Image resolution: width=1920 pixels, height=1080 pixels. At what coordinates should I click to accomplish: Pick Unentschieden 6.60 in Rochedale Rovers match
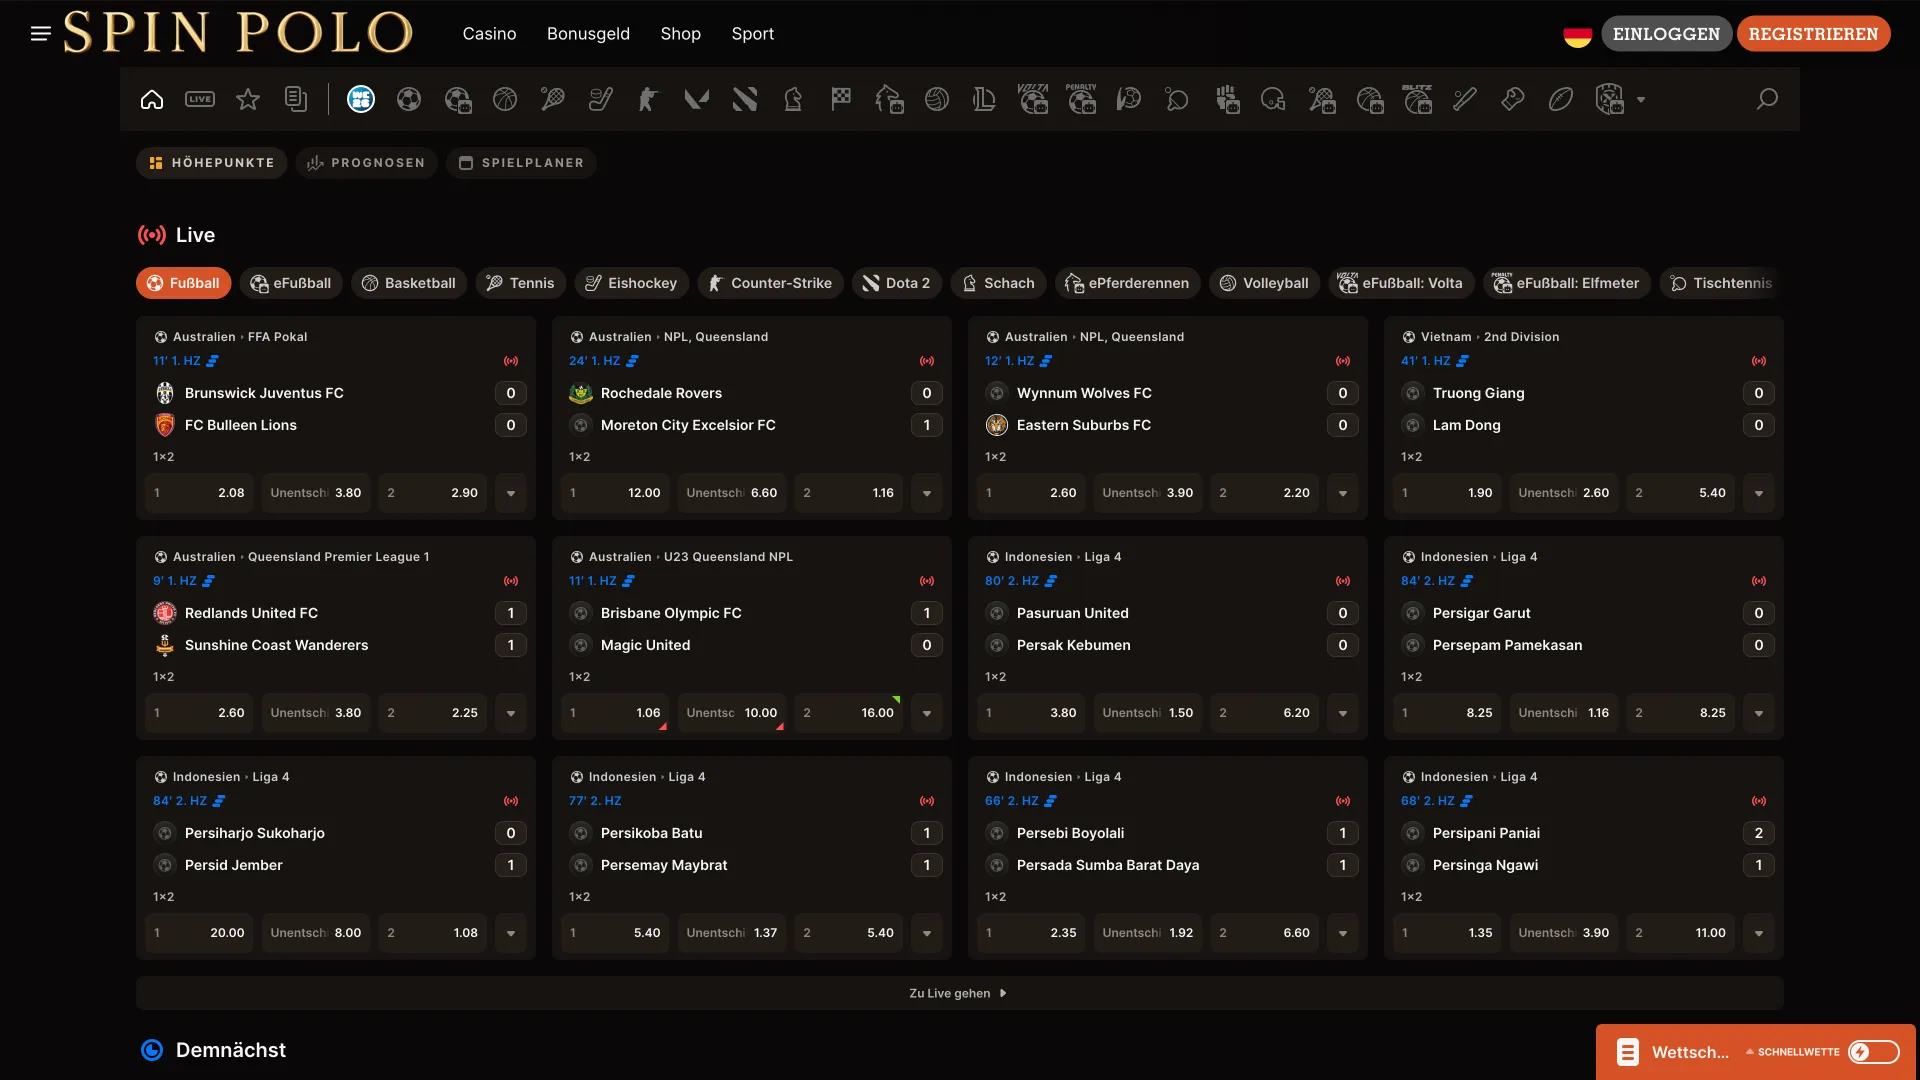(731, 493)
